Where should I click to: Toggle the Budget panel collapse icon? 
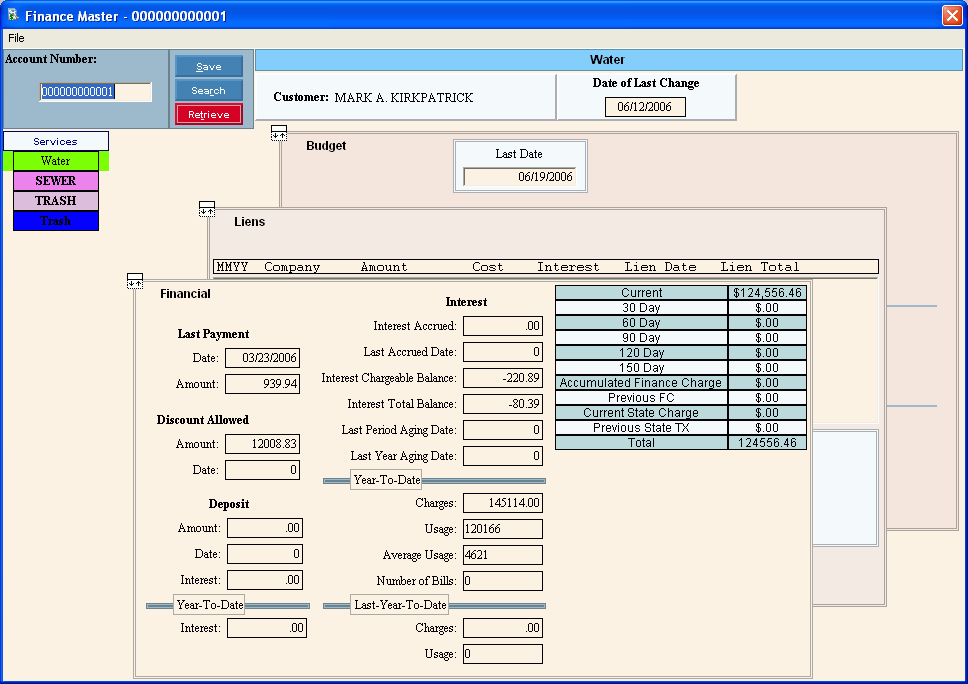[x=279, y=133]
